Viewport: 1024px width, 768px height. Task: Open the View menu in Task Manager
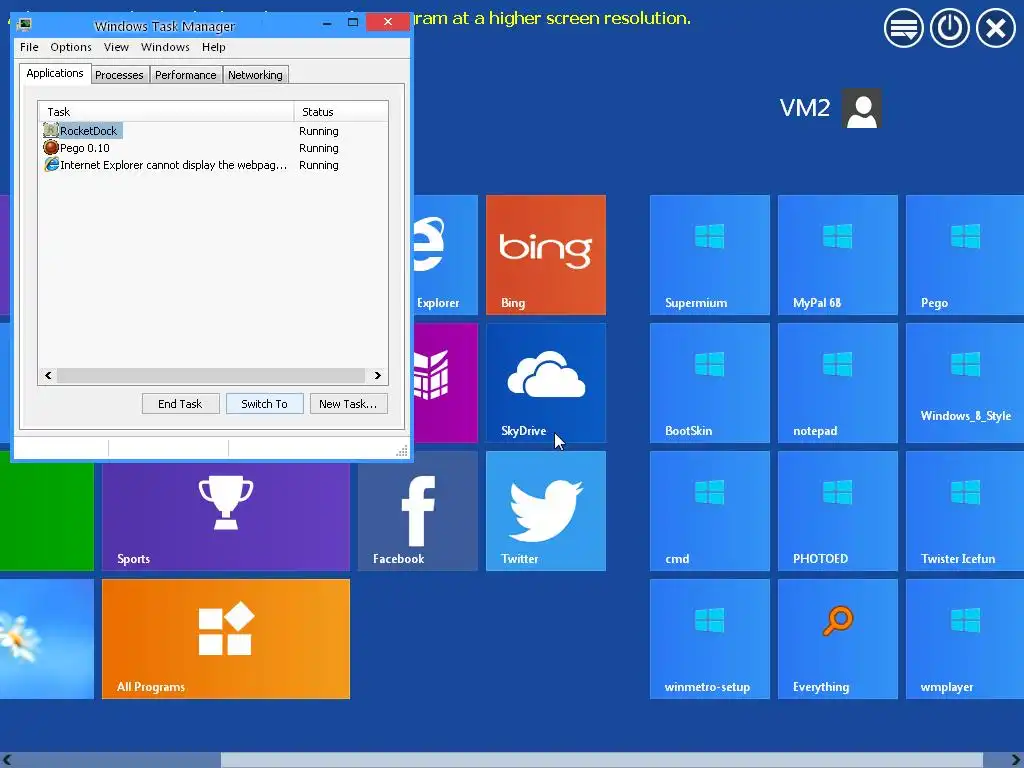point(116,47)
